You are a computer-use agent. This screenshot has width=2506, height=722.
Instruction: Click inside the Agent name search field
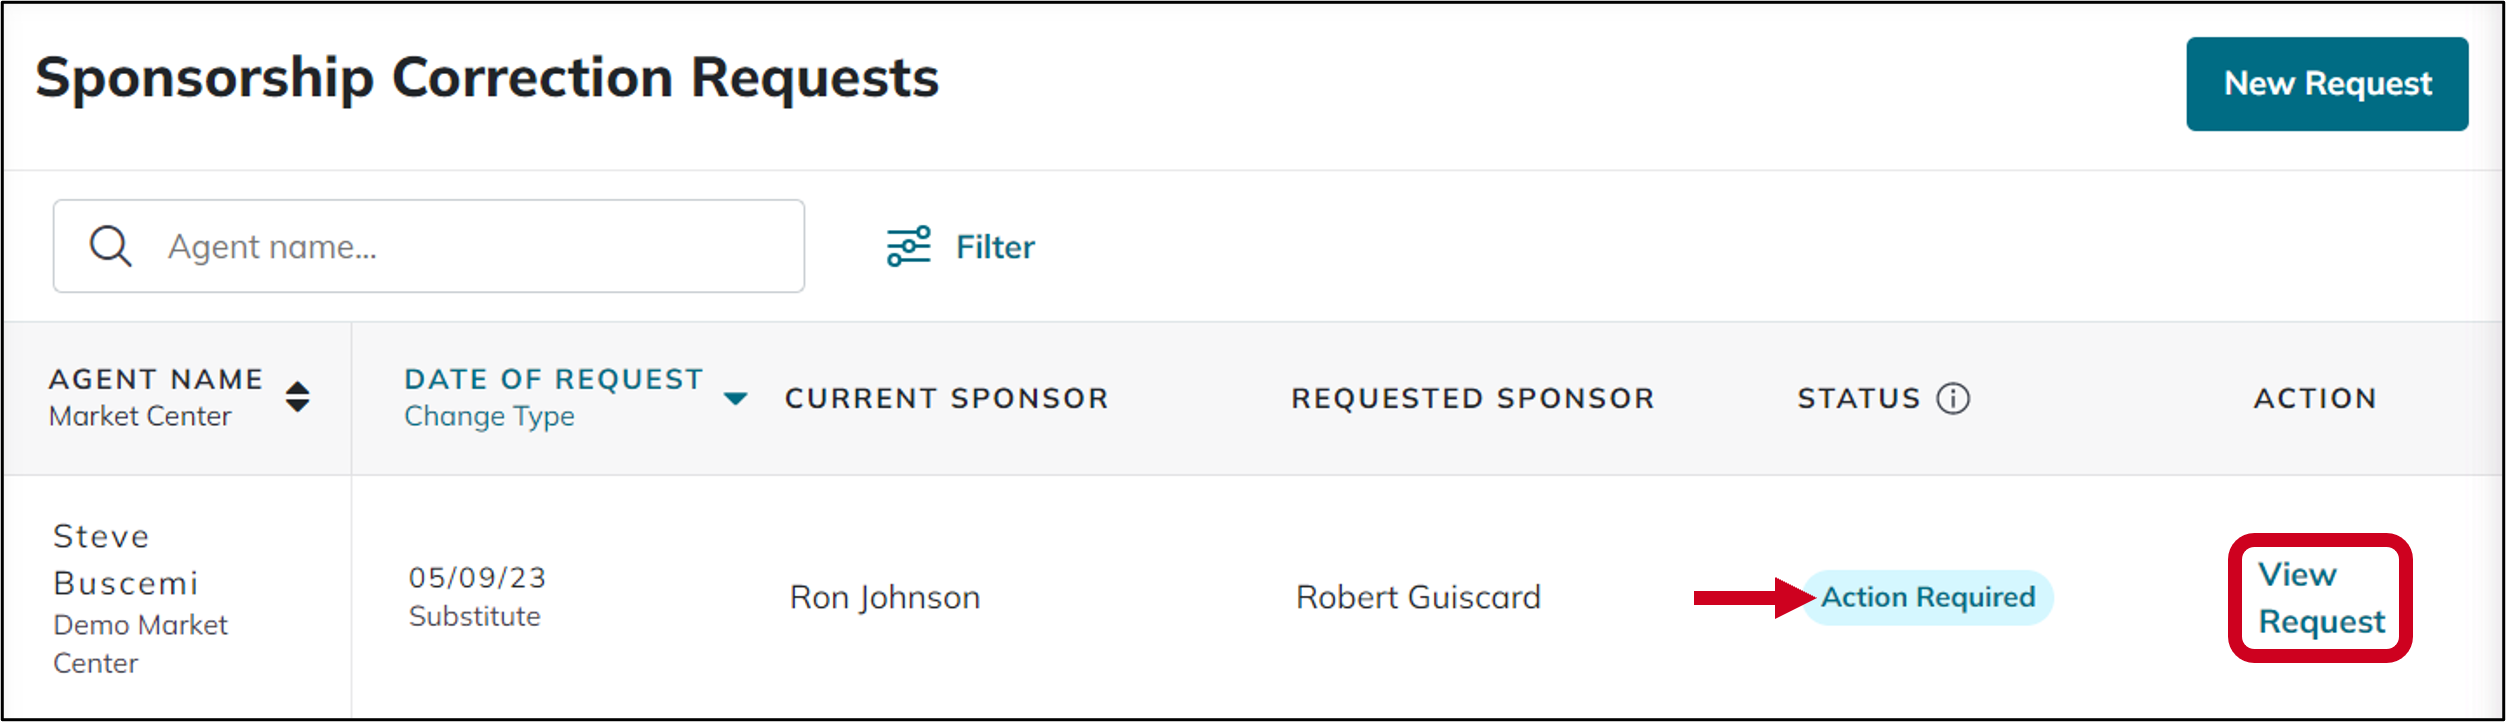(430, 245)
